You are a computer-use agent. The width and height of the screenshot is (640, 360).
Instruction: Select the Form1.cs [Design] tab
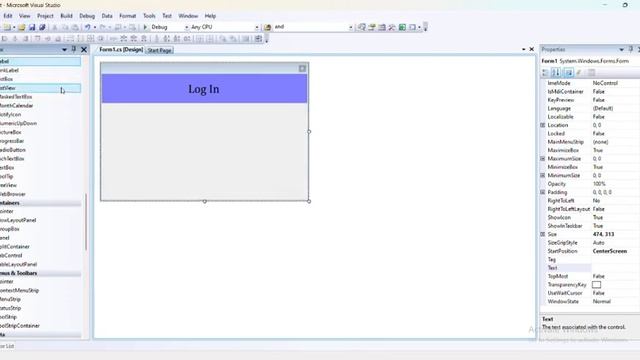point(121,50)
